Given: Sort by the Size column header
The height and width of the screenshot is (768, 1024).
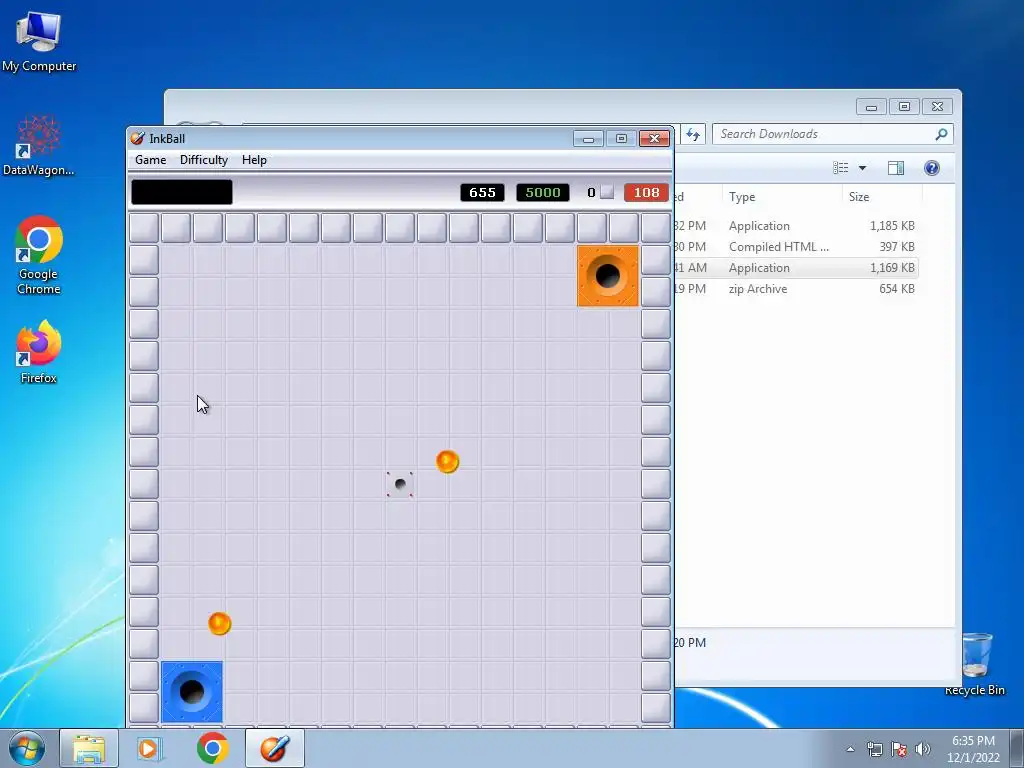Looking at the screenshot, I should pos(882,197).
